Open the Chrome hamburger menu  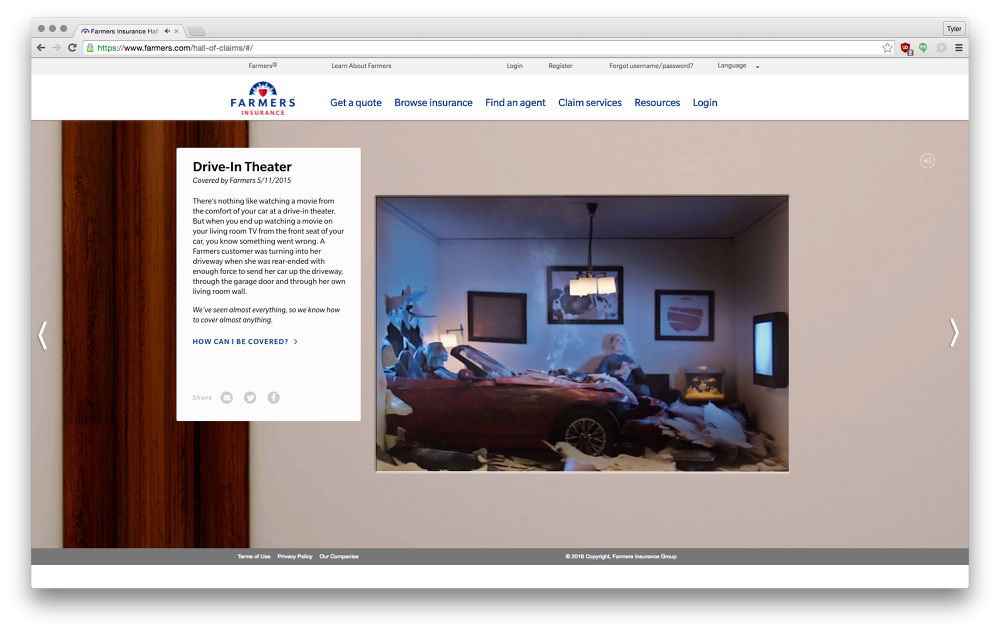click(x=958, y=46)
